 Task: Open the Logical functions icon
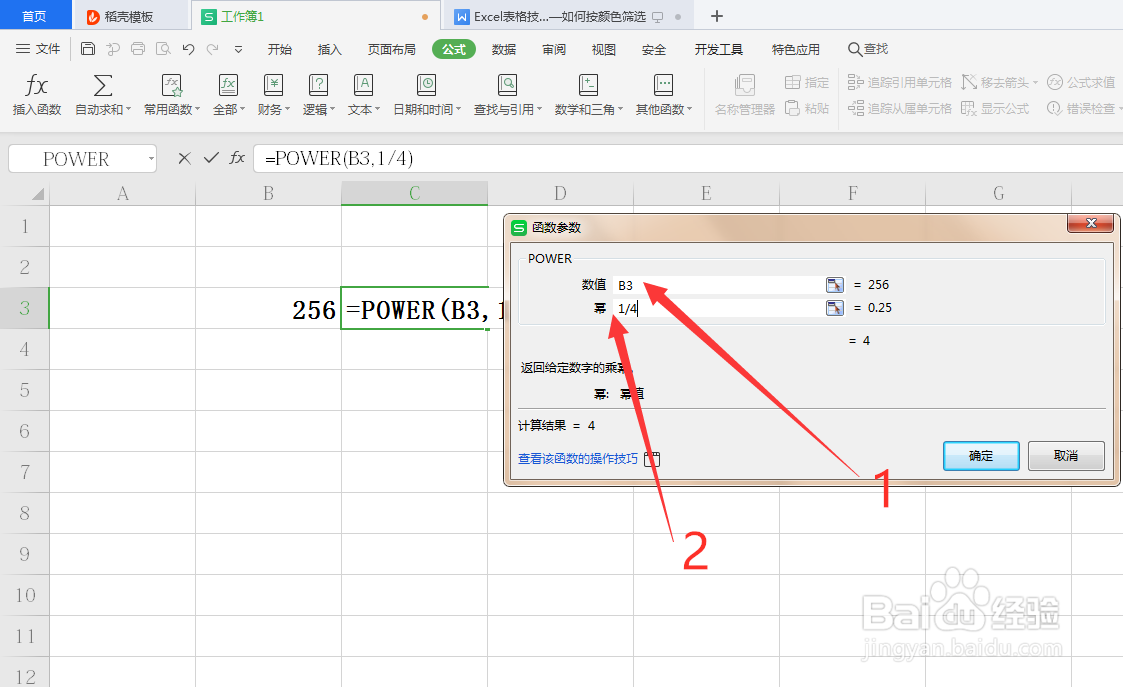(x=318, y=86)
